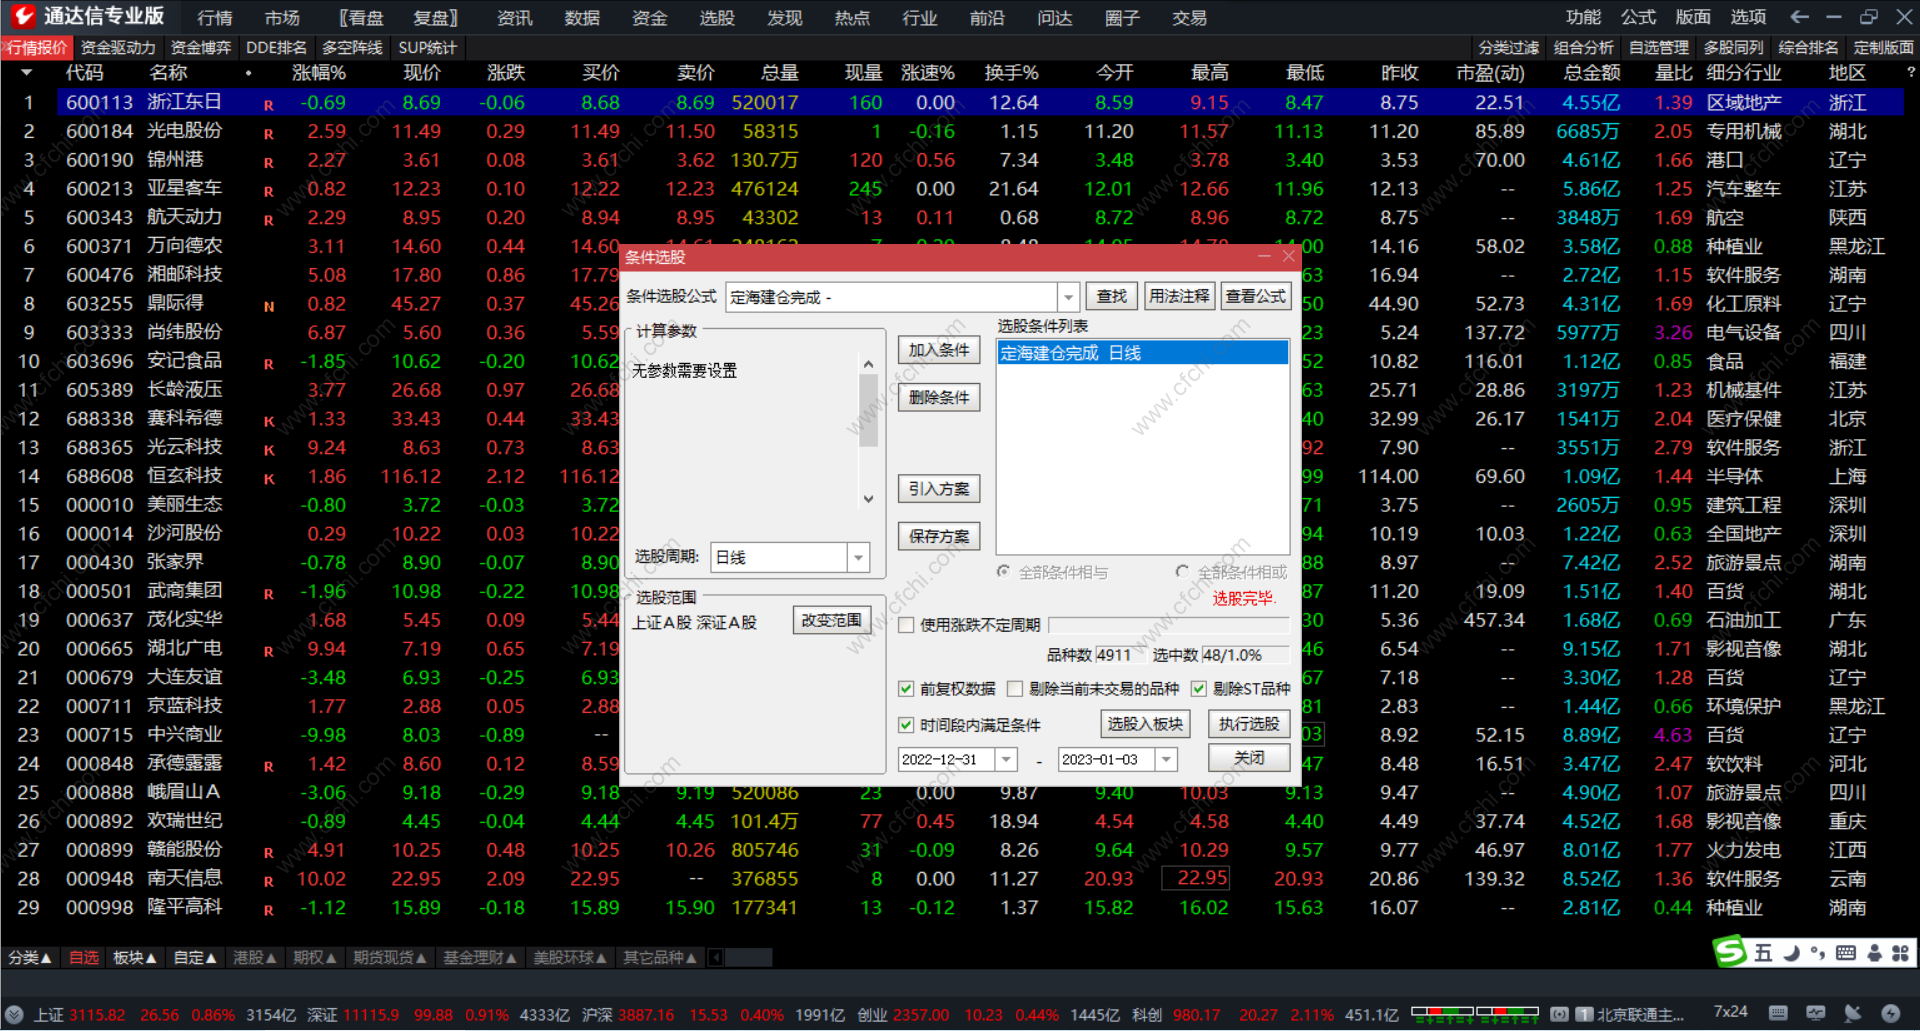Click the 计算参数 scroll down arrow
The image size is (1920, 1031).
tap(868, 498)
